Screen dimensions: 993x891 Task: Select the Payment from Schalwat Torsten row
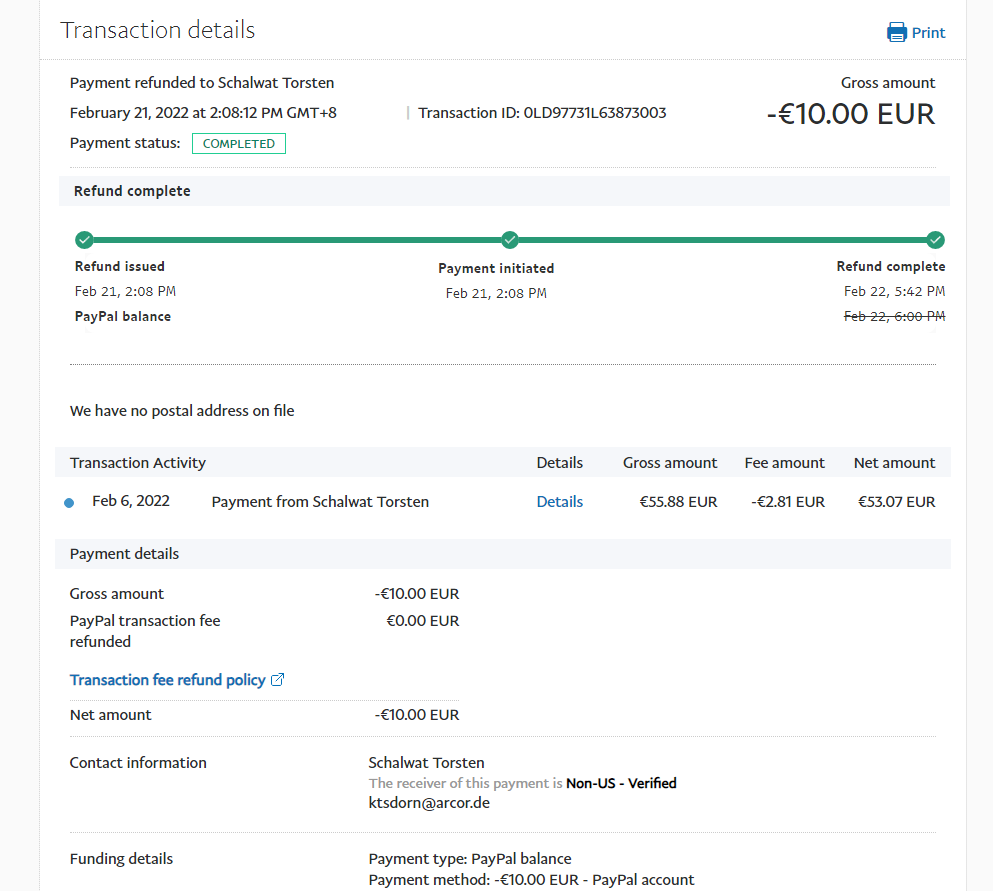point(320,502)
